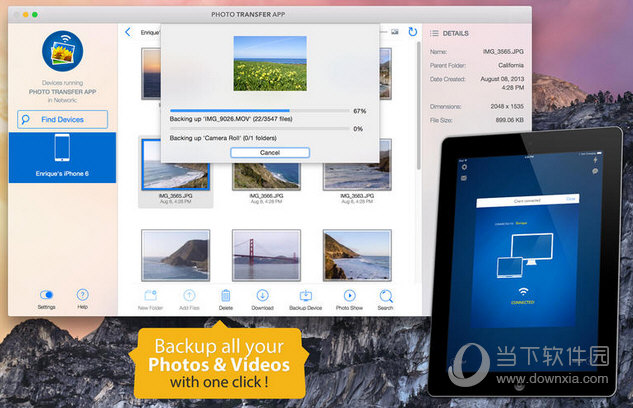Click the Wi-Fi connected icon on iPad
This screenshot has width=633, height=408.
click(523, 292)
